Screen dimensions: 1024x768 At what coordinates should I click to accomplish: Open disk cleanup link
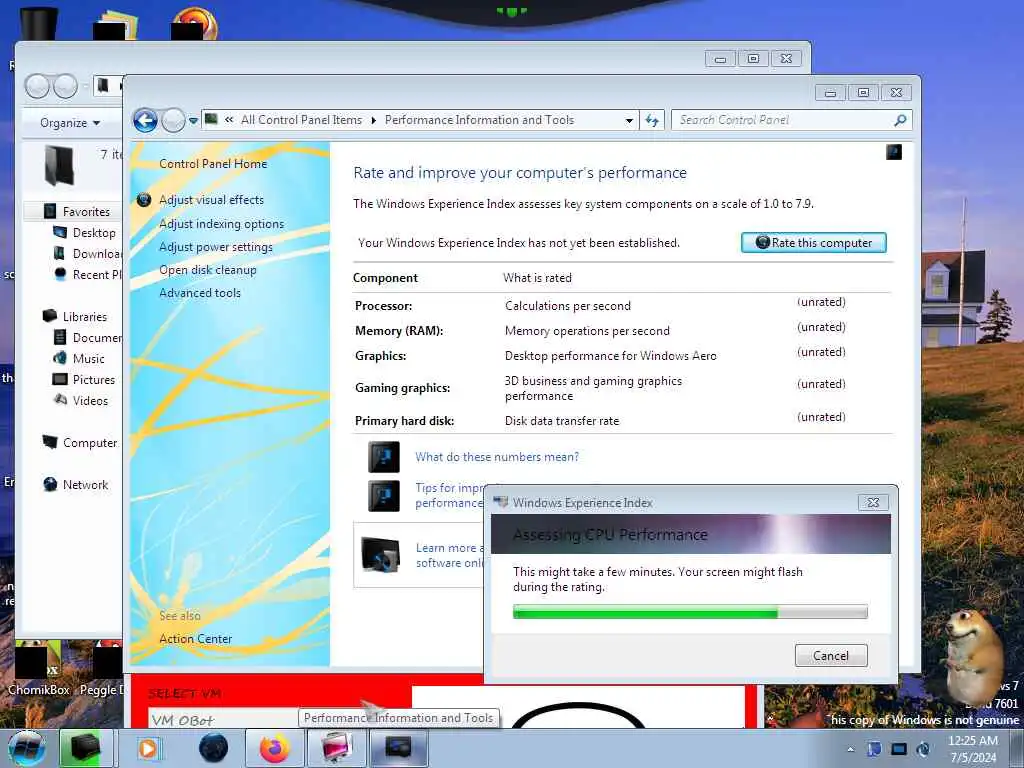tap(208, 270)
